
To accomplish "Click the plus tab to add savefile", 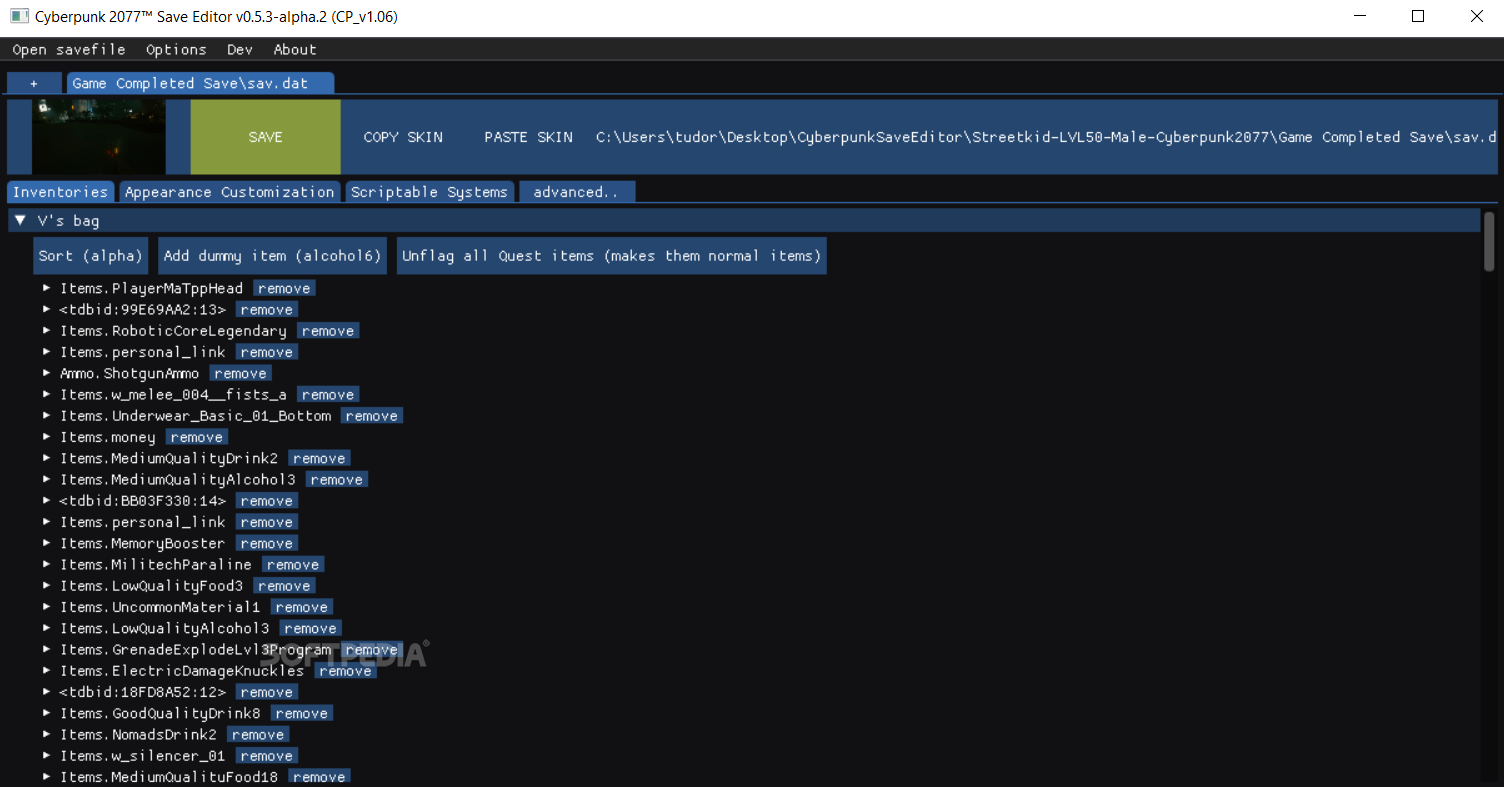I will pyautogui.click(x=34, y=83).
